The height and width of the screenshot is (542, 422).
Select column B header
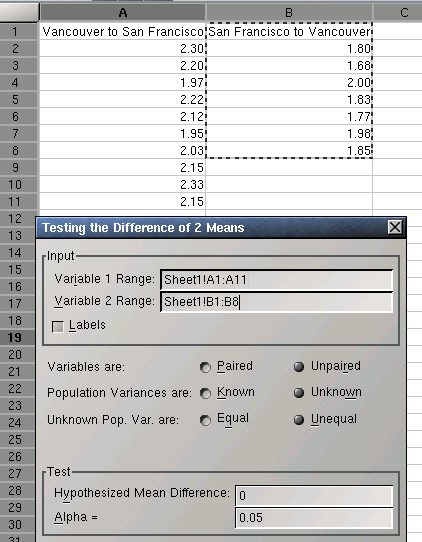(x=289, y=13)
